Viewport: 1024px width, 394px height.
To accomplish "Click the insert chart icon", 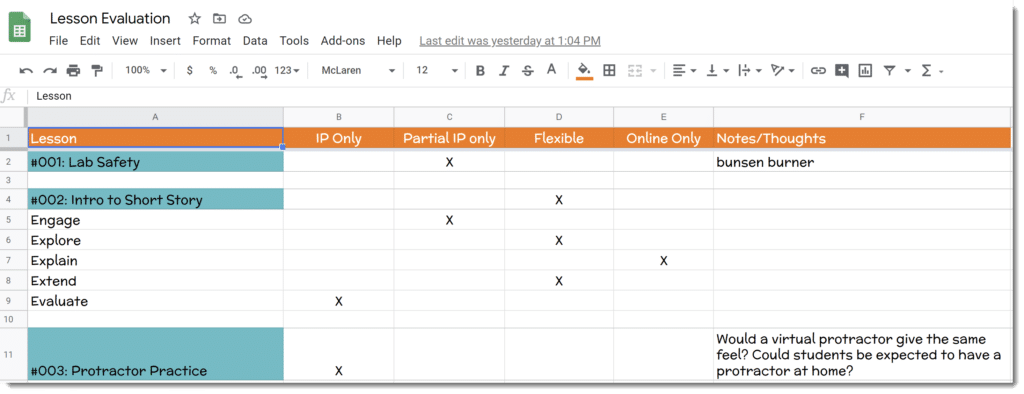I will 865,71.
